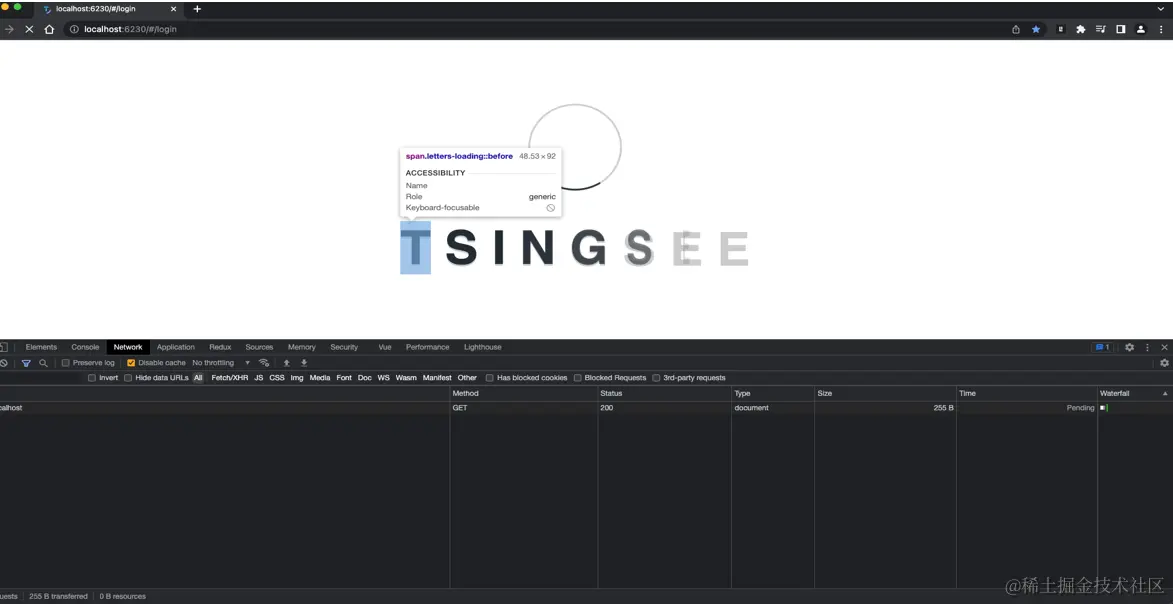Open Chrome's three-dot main menu

pos(1161,29)
